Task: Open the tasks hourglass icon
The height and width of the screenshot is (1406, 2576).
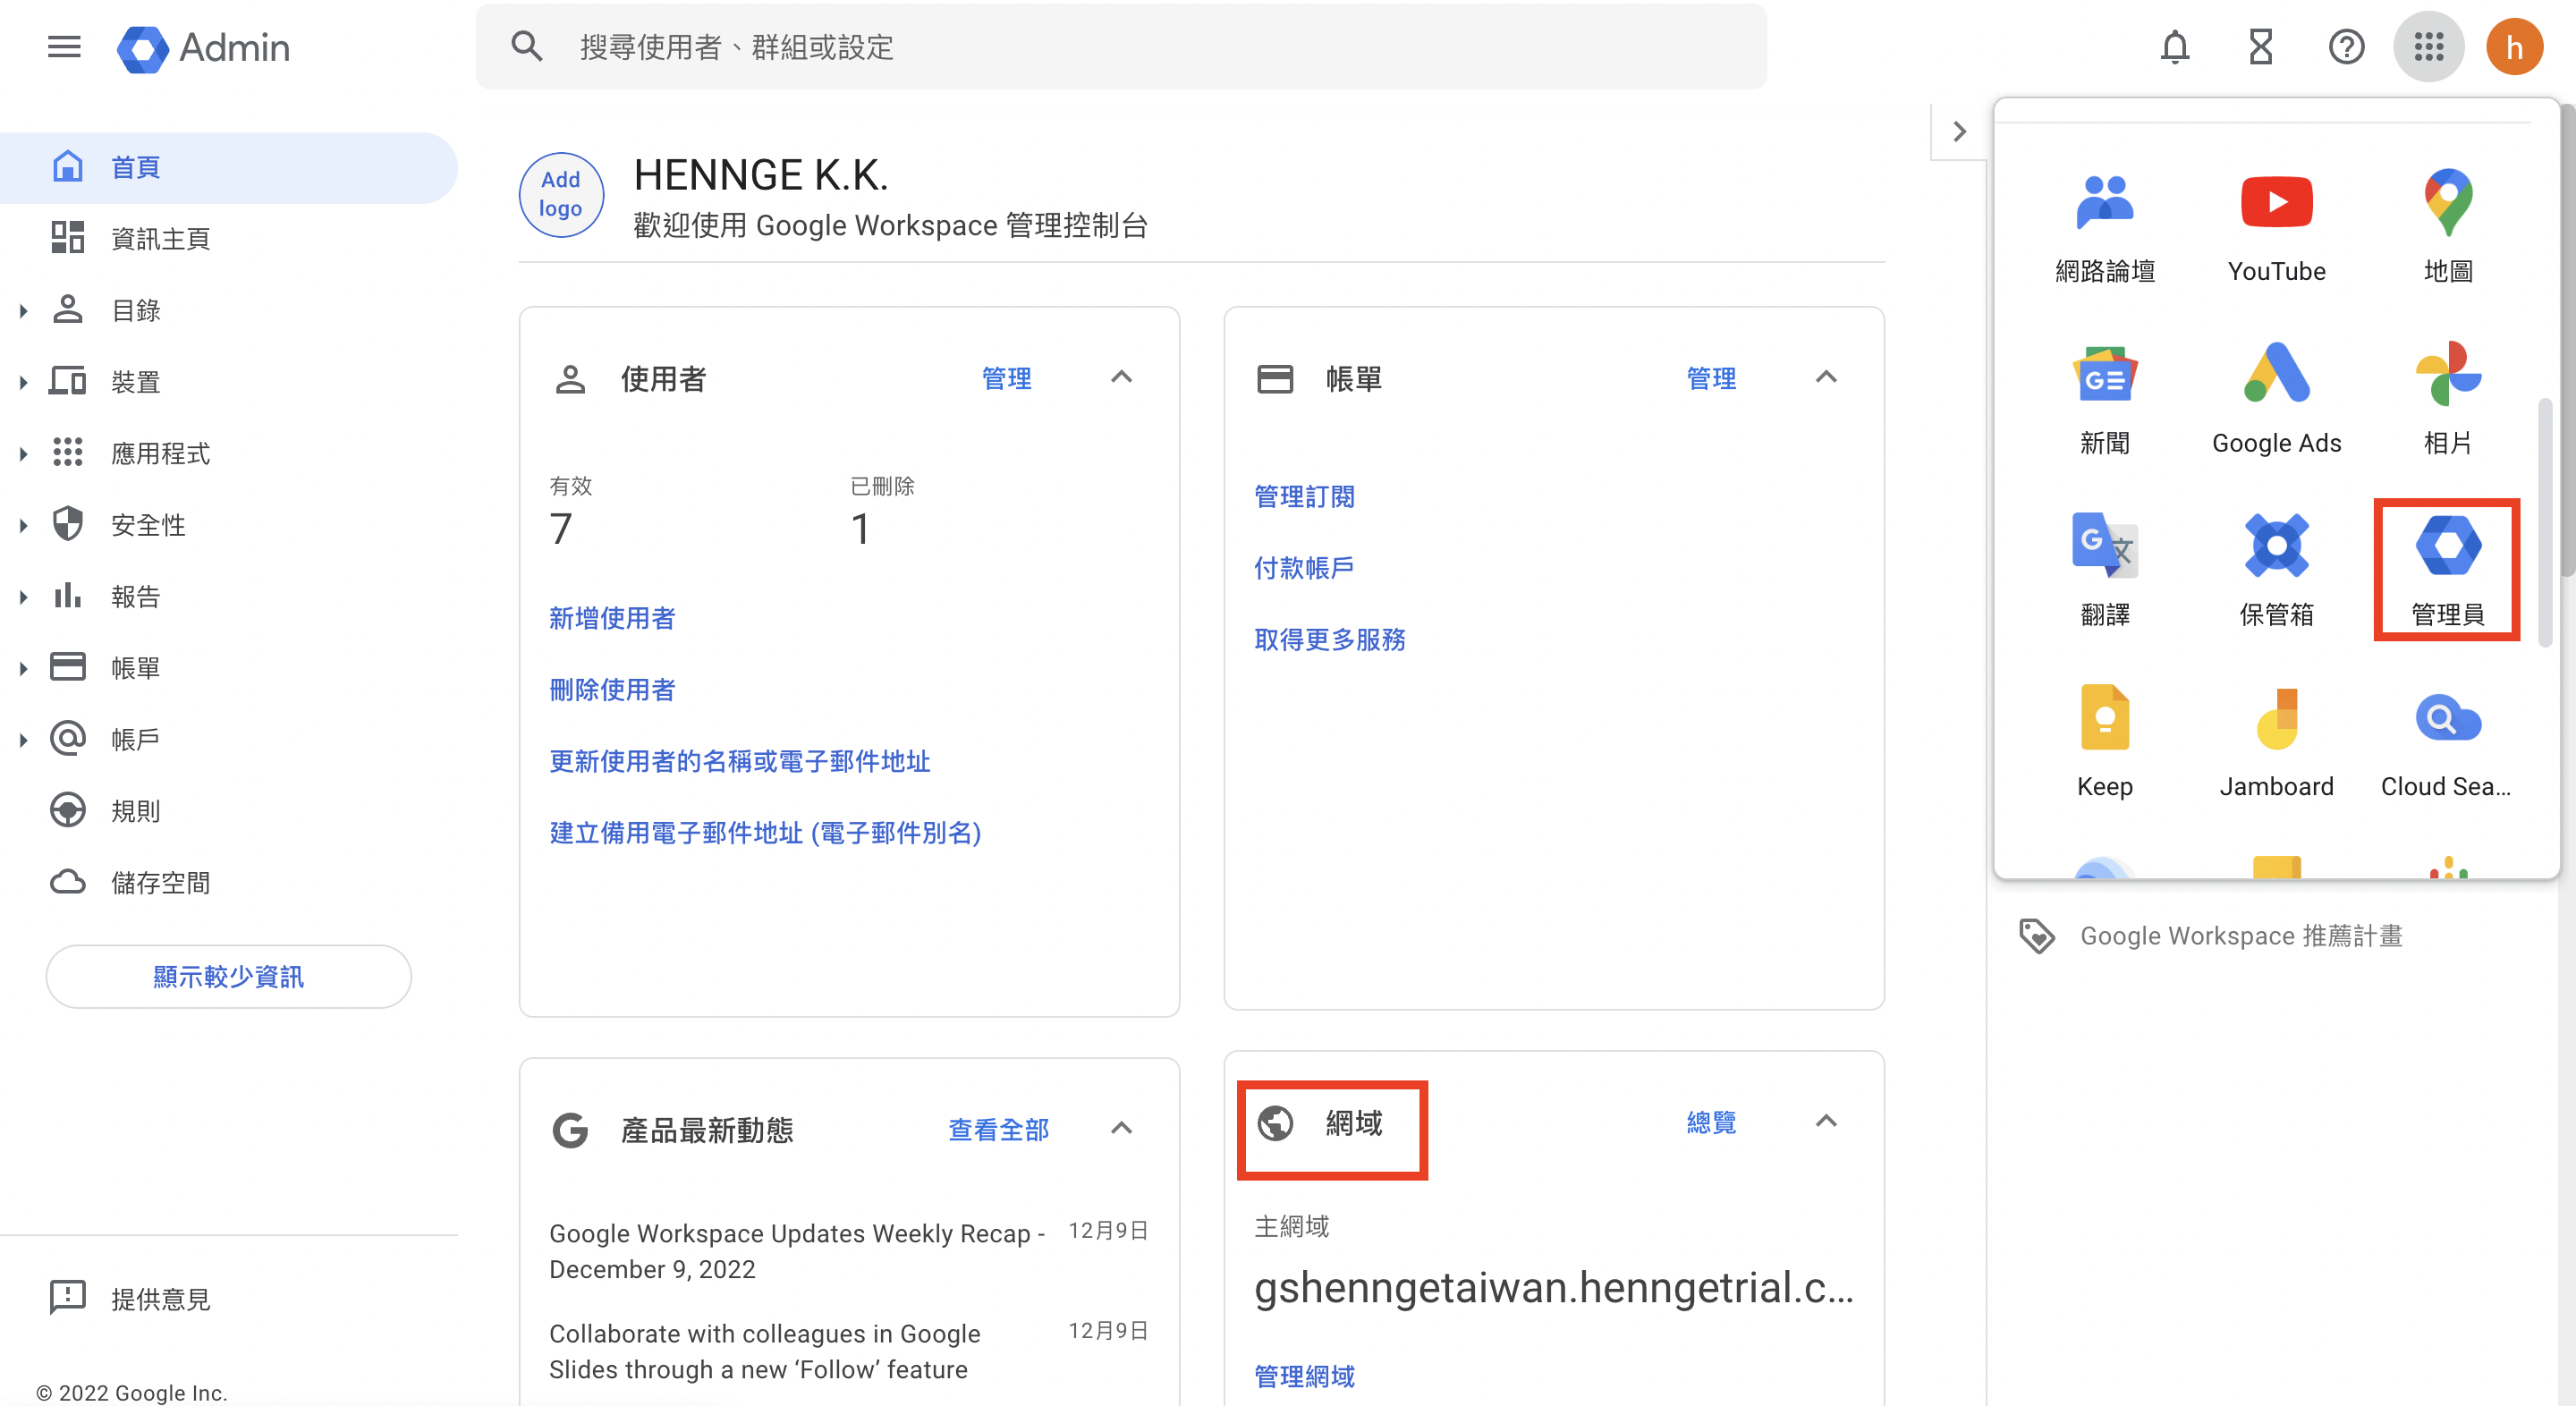Action: click(x=2260, y=47)
